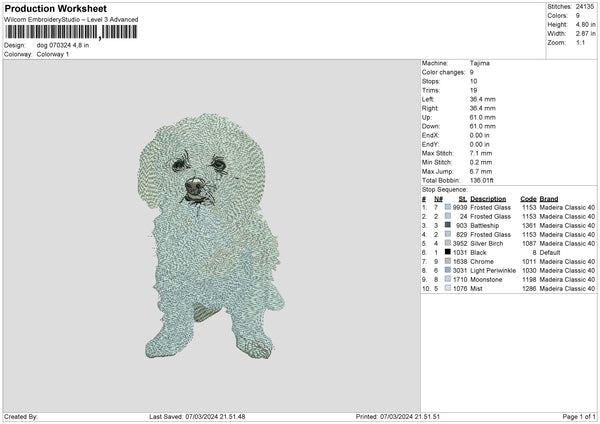Click the "Silver Birch" description text
This screenshot has width=600, height=424.
tap(487, 243)
